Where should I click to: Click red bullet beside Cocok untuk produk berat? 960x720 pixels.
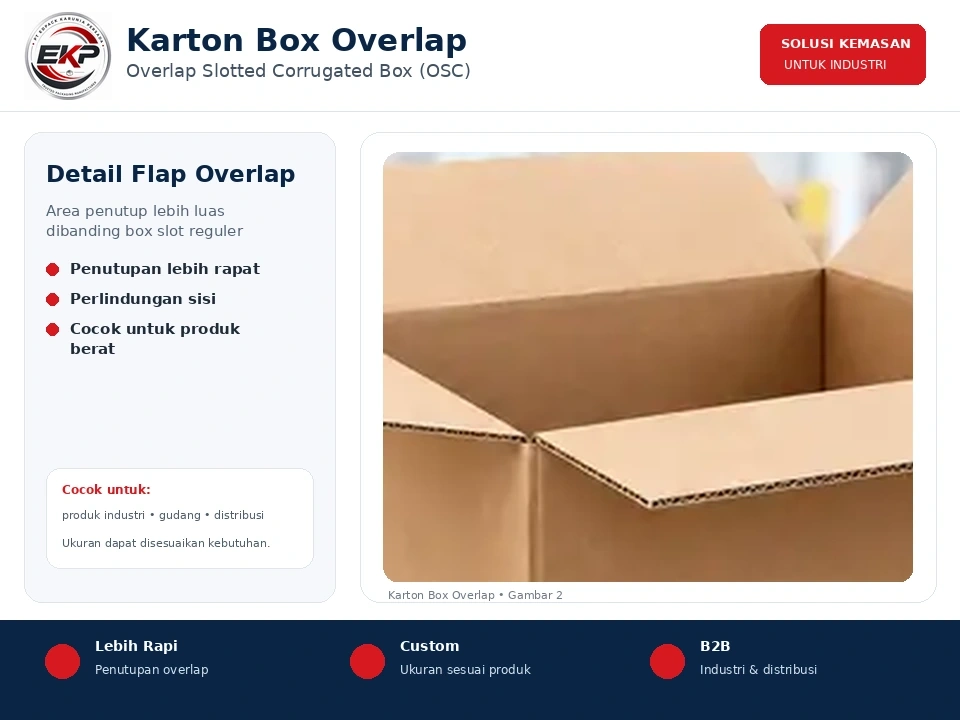tap(53, 329)
